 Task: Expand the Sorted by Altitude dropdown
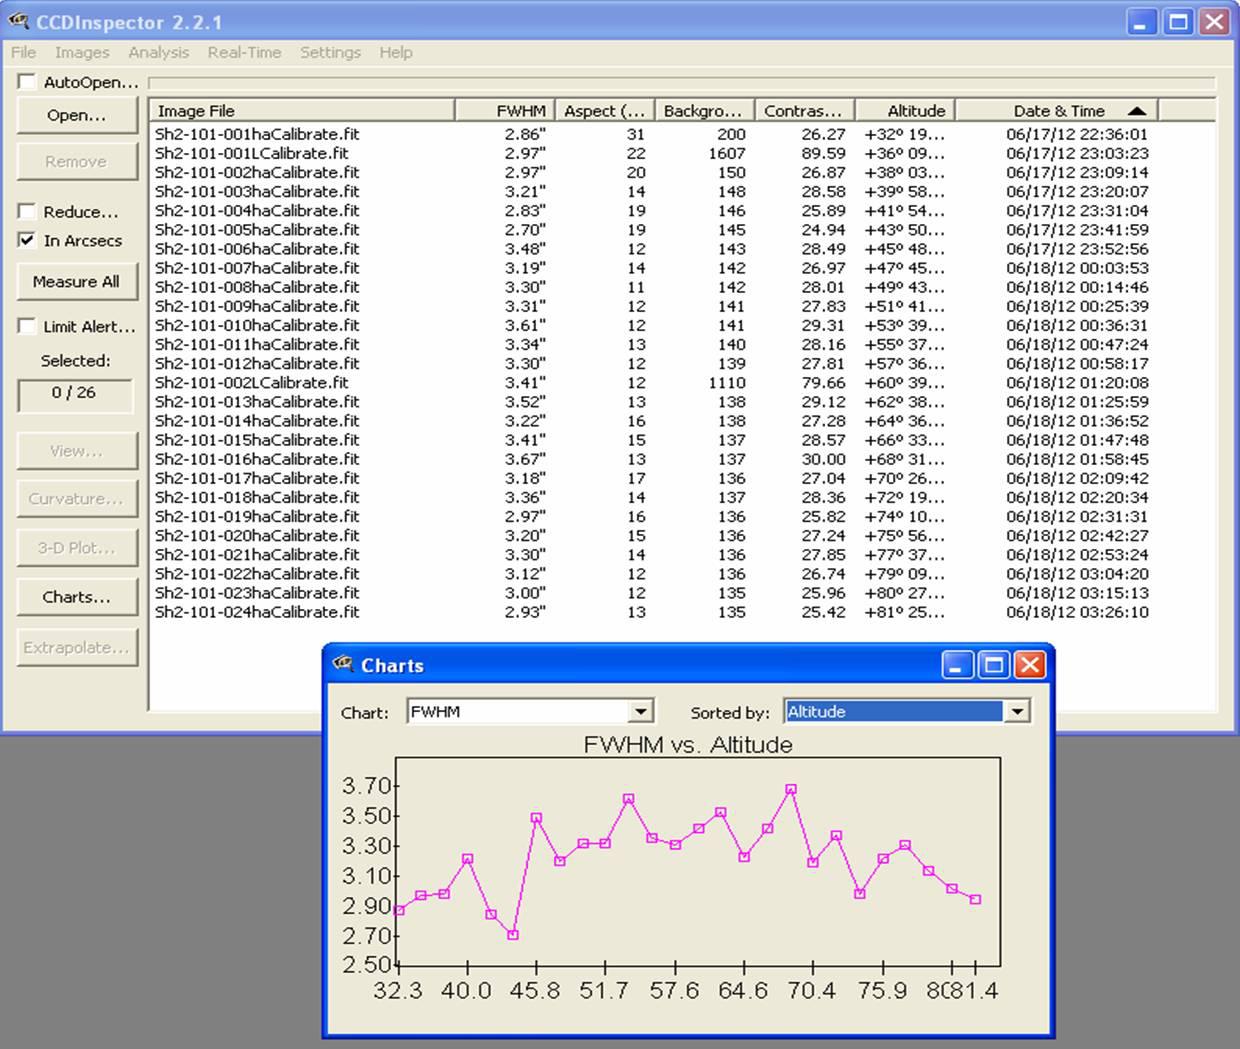[x=1016, y=712]
